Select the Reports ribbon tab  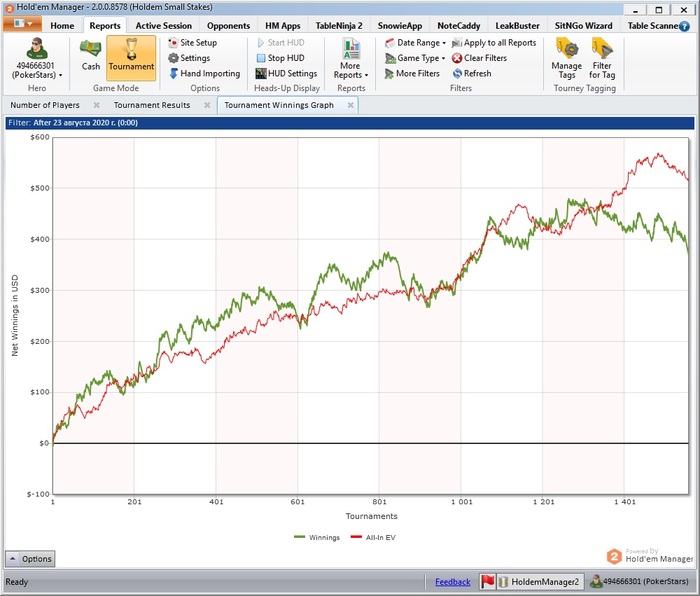(105, 25)
